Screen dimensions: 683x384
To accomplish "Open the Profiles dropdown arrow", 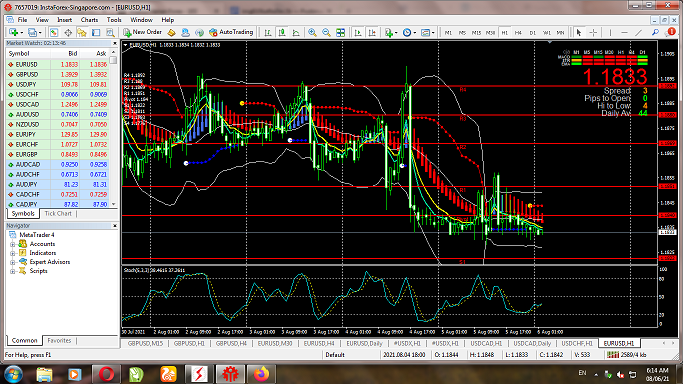I will coord(40,33).
